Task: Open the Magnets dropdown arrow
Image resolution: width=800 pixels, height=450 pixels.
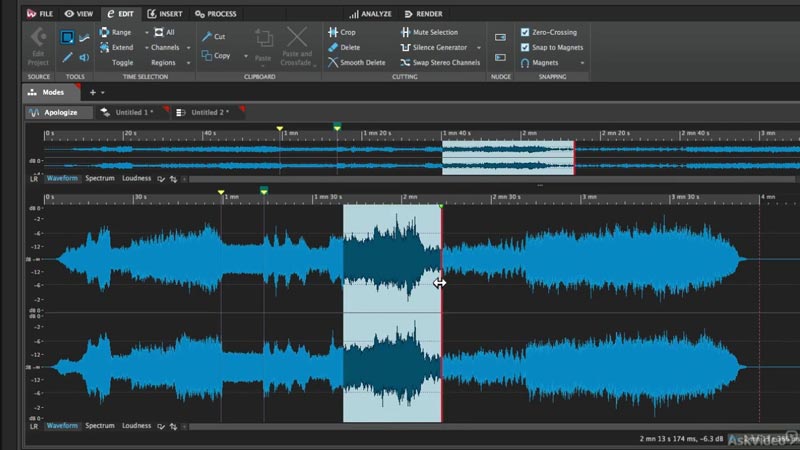Action: (582, 63)
